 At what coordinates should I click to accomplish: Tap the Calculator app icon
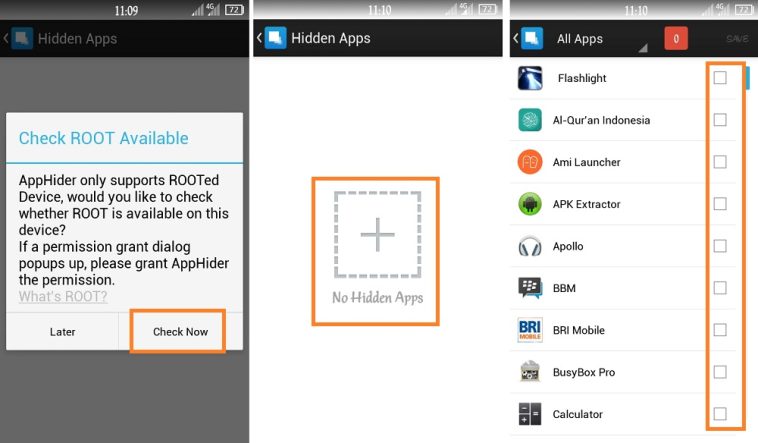(x=530, y=414)
